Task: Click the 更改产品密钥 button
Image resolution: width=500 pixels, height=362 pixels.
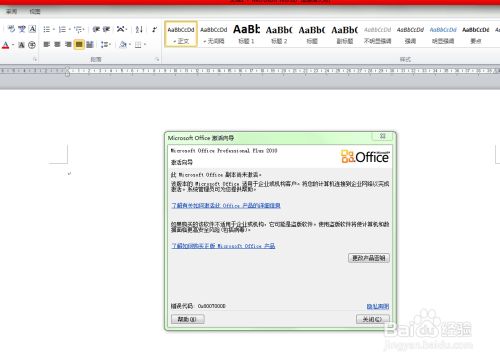Action: [x=369, y=258]
